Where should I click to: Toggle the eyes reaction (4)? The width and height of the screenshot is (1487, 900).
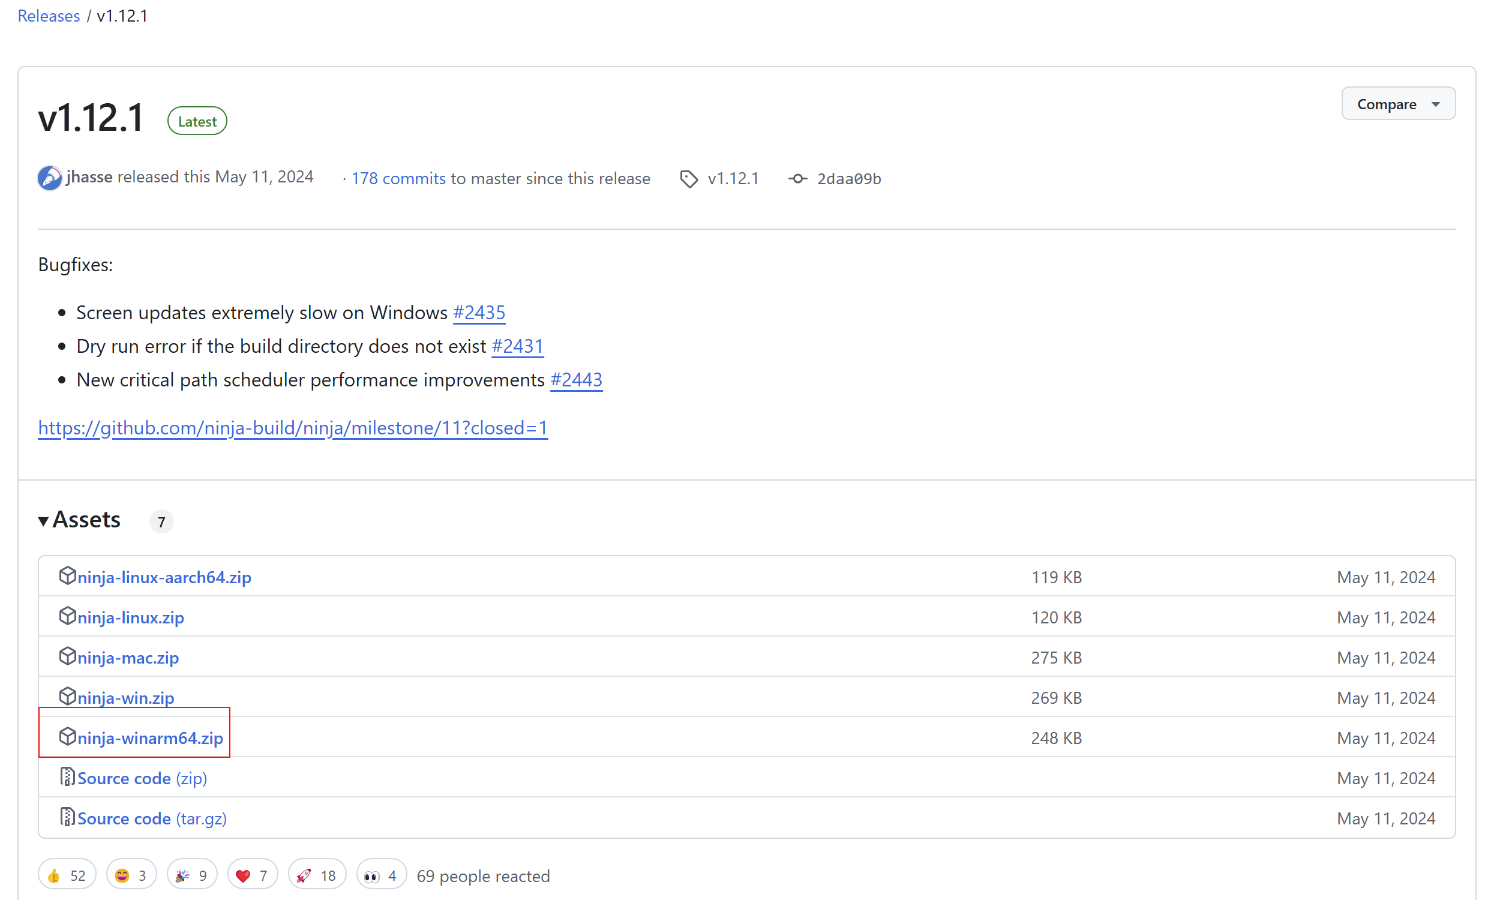tap(381, 875)
